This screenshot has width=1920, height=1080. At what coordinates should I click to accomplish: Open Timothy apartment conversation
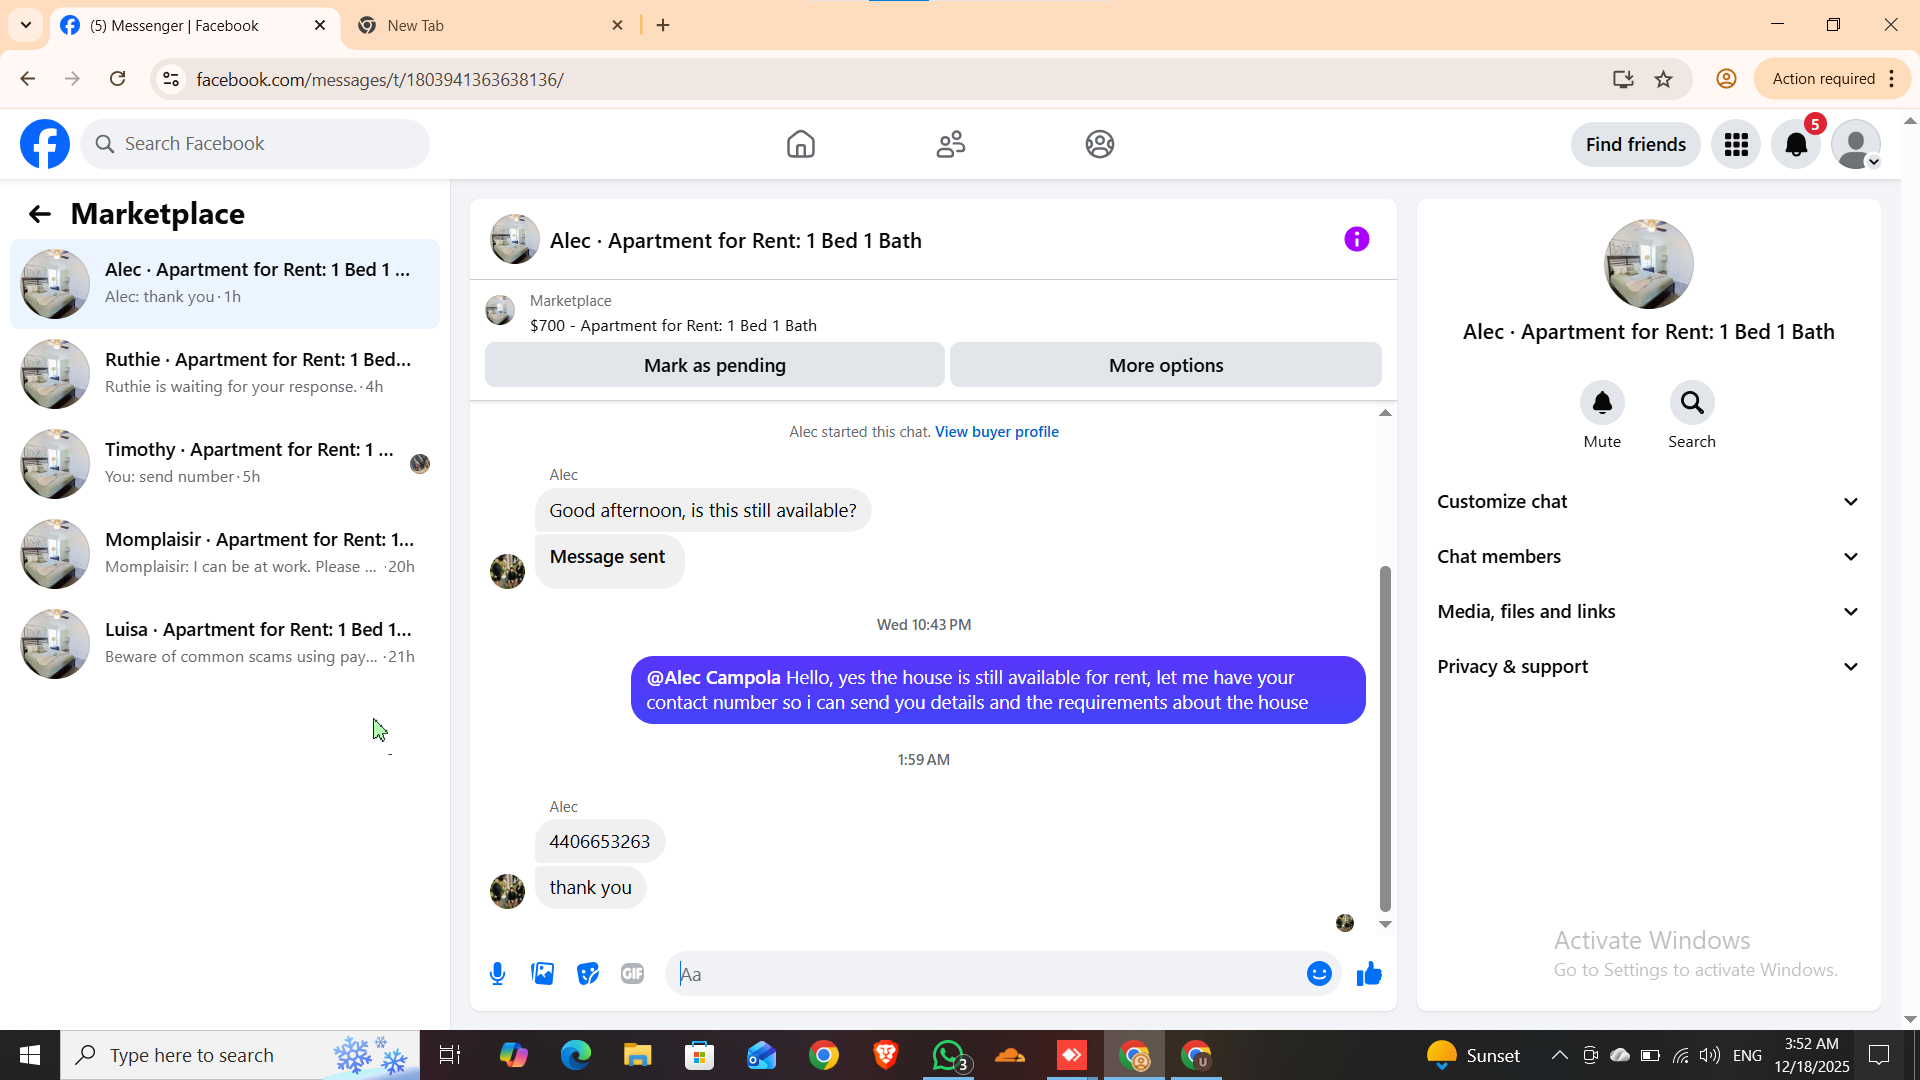point(225,464)
